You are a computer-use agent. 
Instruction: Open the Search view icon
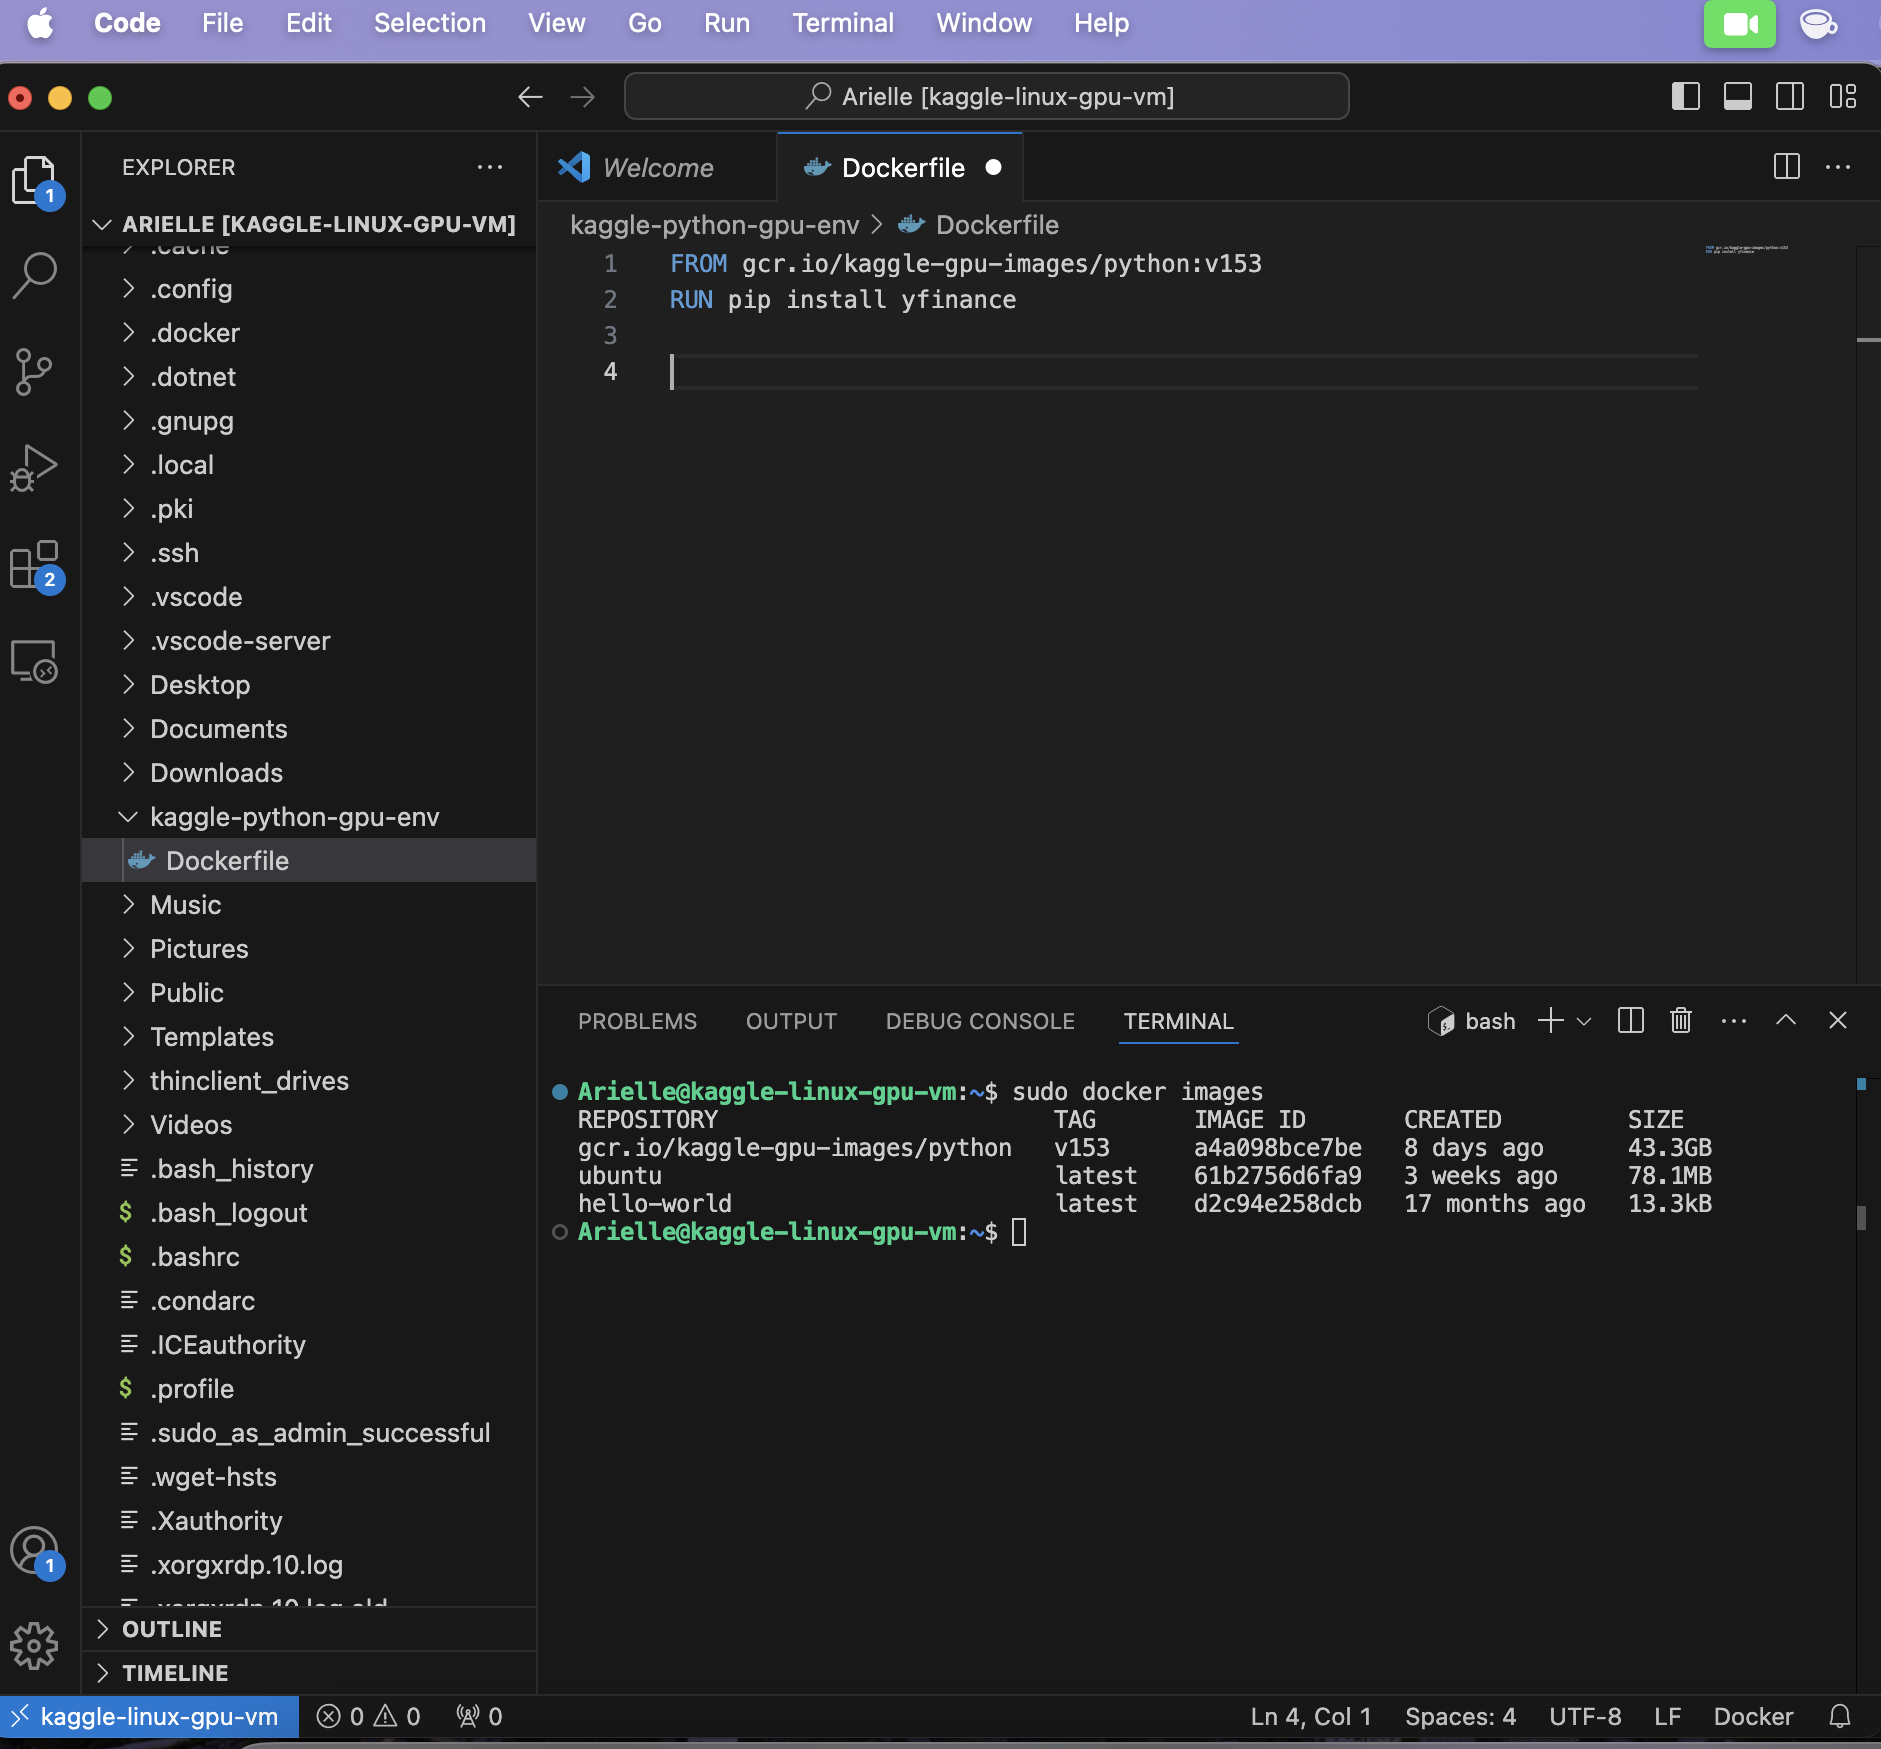[x=36, y=275]
